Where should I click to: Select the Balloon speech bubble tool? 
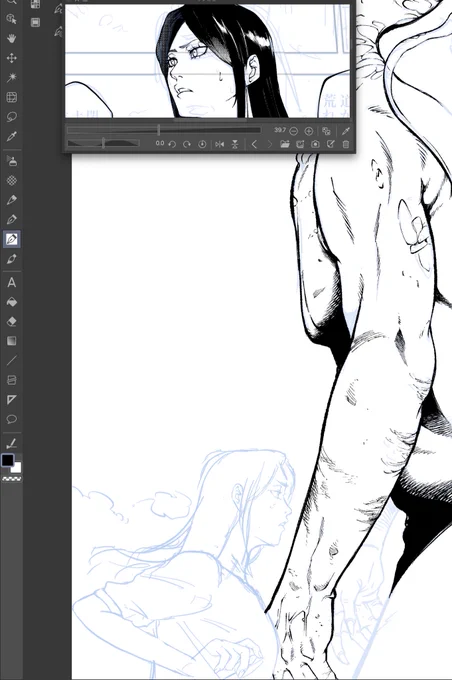pos(12,419)
